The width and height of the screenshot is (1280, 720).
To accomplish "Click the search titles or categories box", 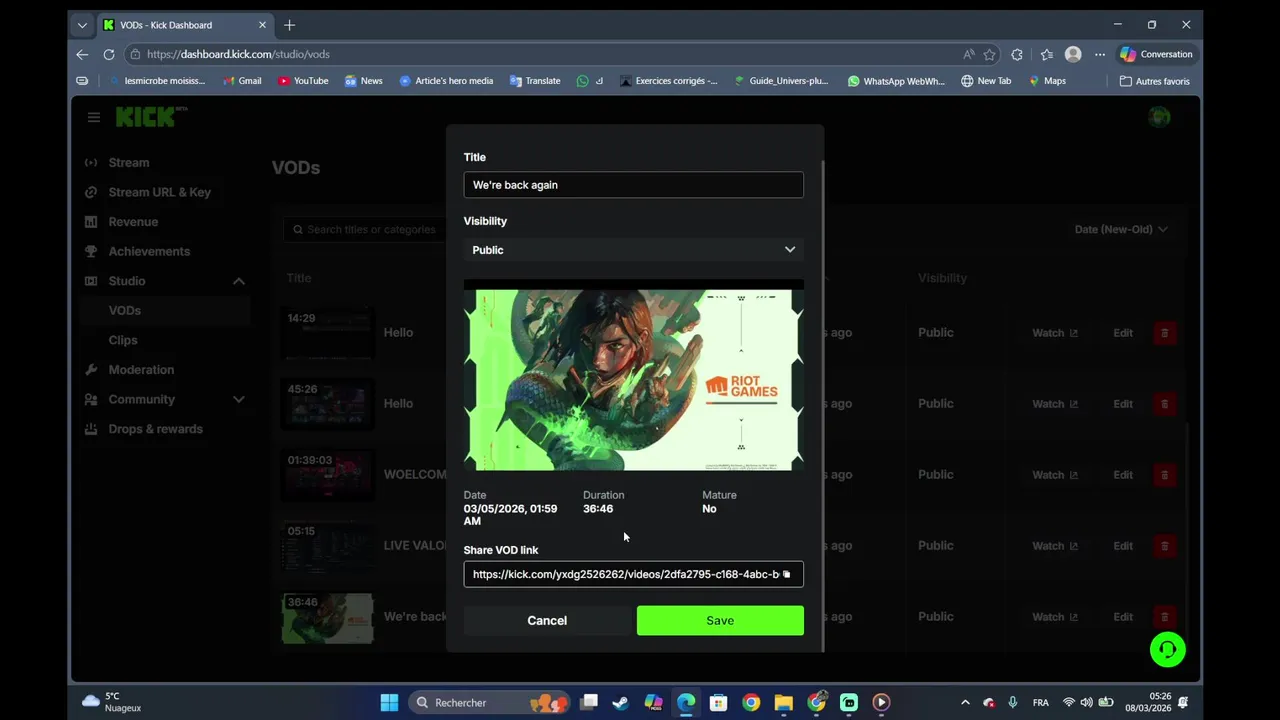I will 366,230.
